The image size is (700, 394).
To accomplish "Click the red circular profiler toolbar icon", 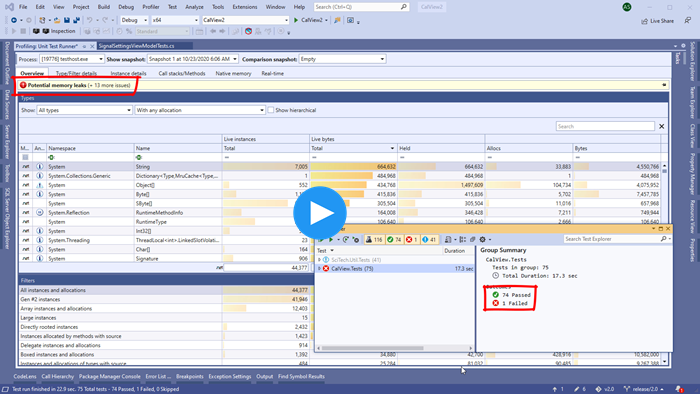I will (x=248, y=31).
